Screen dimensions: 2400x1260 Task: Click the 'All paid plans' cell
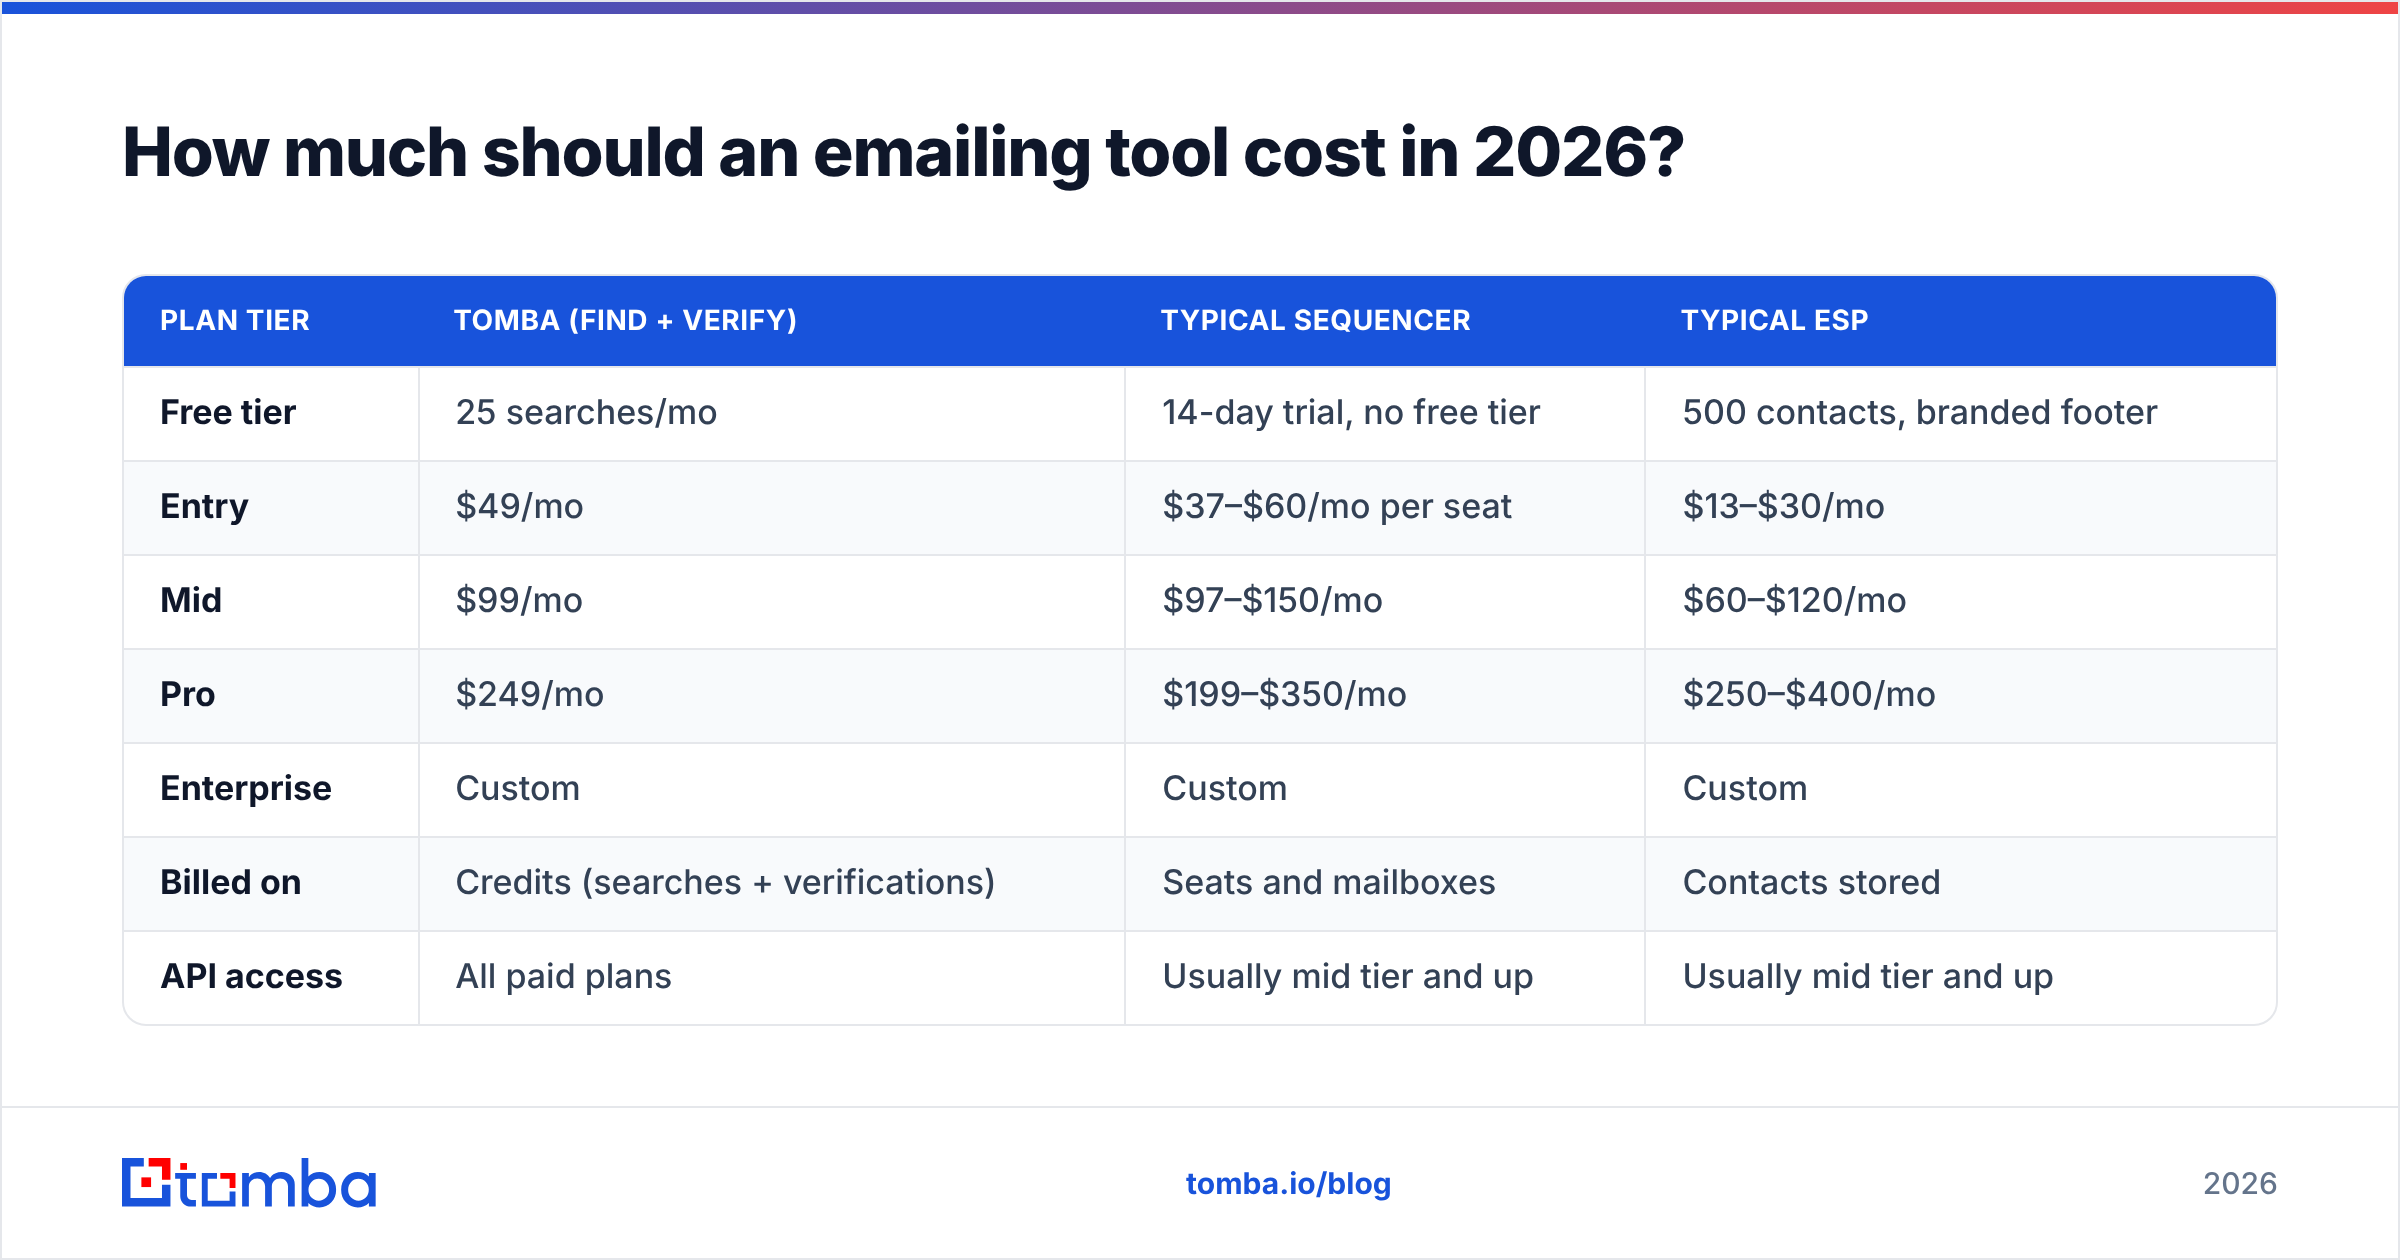pos(564,977)
